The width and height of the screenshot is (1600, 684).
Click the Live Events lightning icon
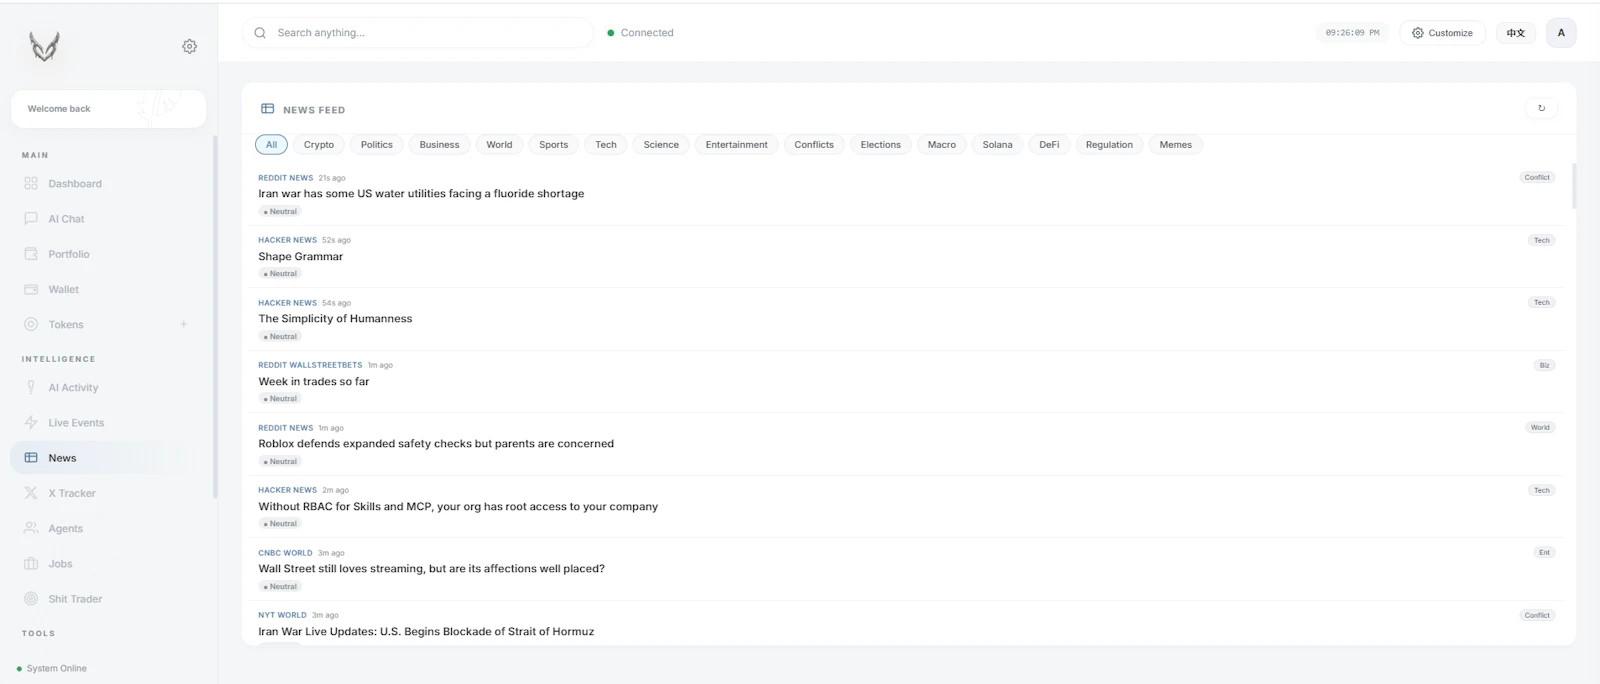click(31, 423)
